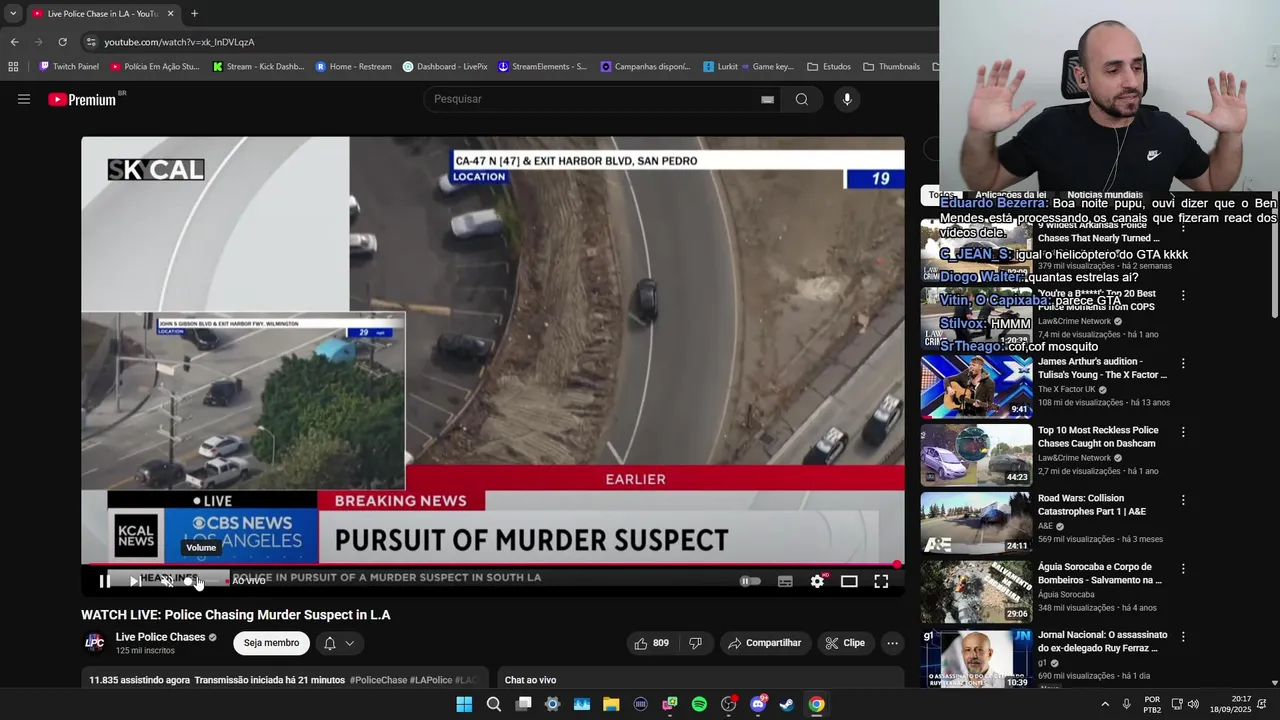Open options menu for Águia Sorocaba video

click(1183, 568)
